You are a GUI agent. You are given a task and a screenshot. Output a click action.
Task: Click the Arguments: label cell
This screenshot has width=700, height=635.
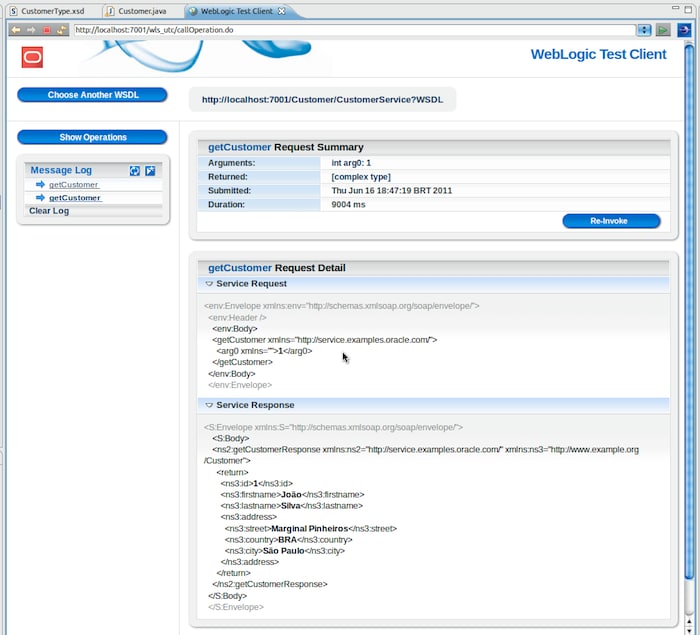pyautogui.click(x=258, y=163)
